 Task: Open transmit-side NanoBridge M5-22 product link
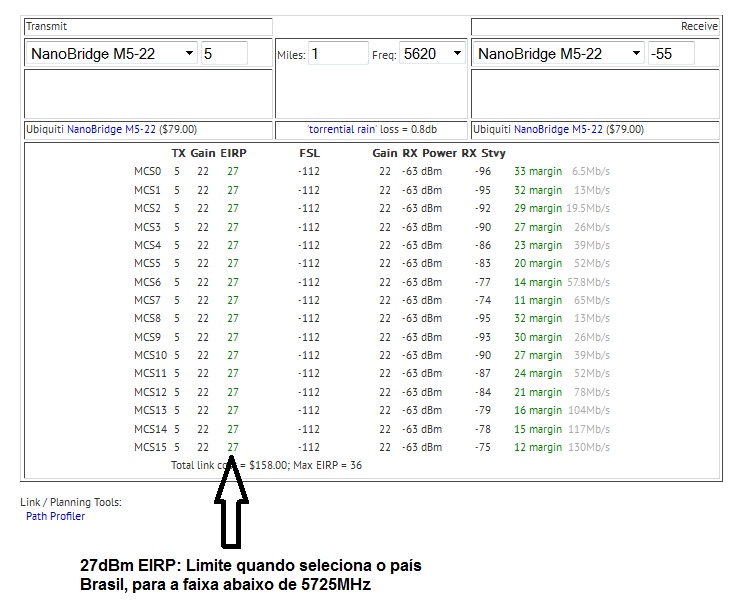tap(111, 129)
